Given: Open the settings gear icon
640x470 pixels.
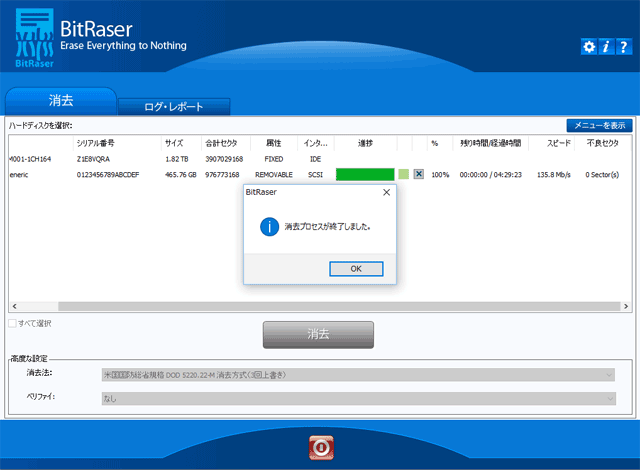Looking at the screenshot, I should click(x=589, y=47).
